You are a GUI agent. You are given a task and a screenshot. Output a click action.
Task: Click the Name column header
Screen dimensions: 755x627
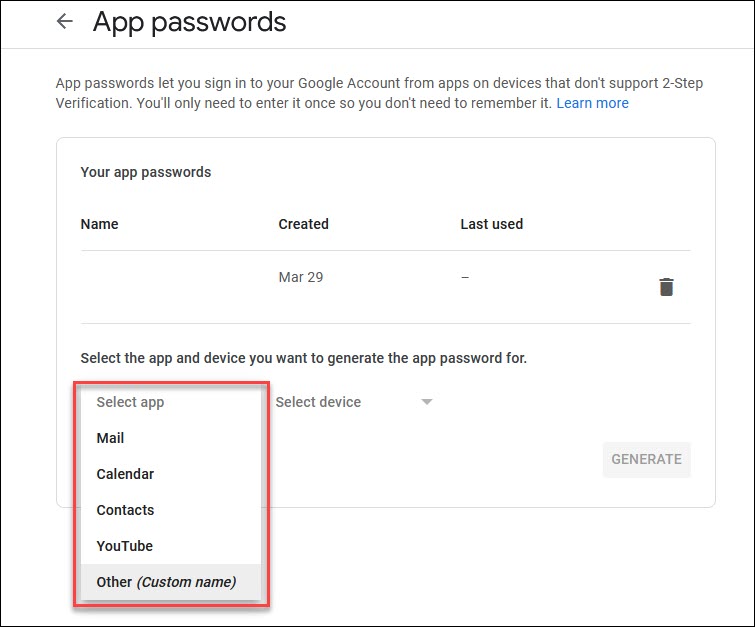(99, 224)
